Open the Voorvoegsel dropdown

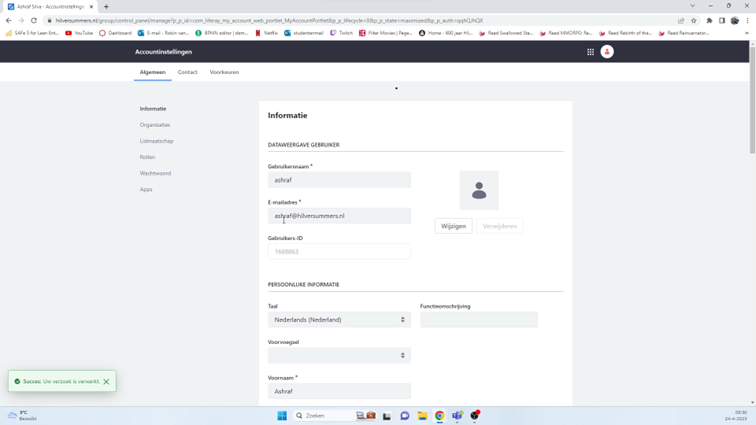point(339,355)
